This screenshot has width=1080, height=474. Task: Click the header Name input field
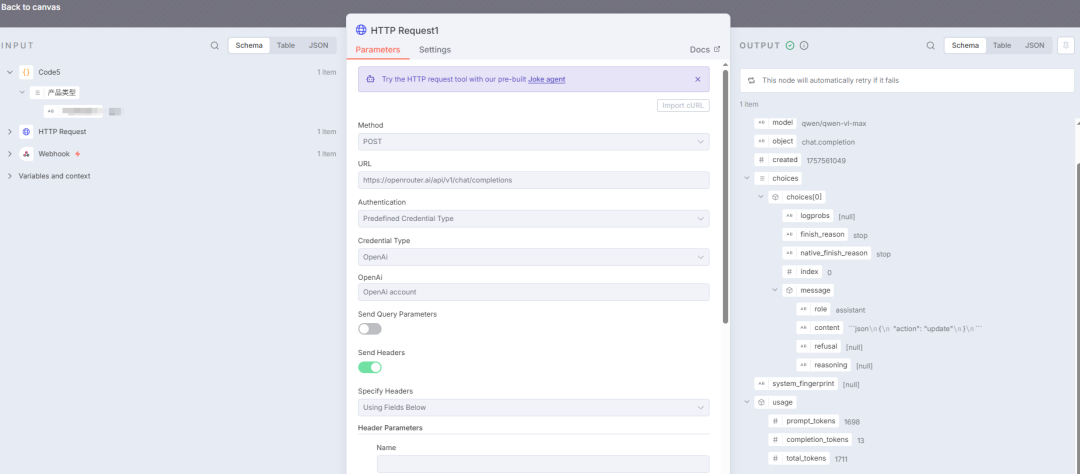pos(543,464)
